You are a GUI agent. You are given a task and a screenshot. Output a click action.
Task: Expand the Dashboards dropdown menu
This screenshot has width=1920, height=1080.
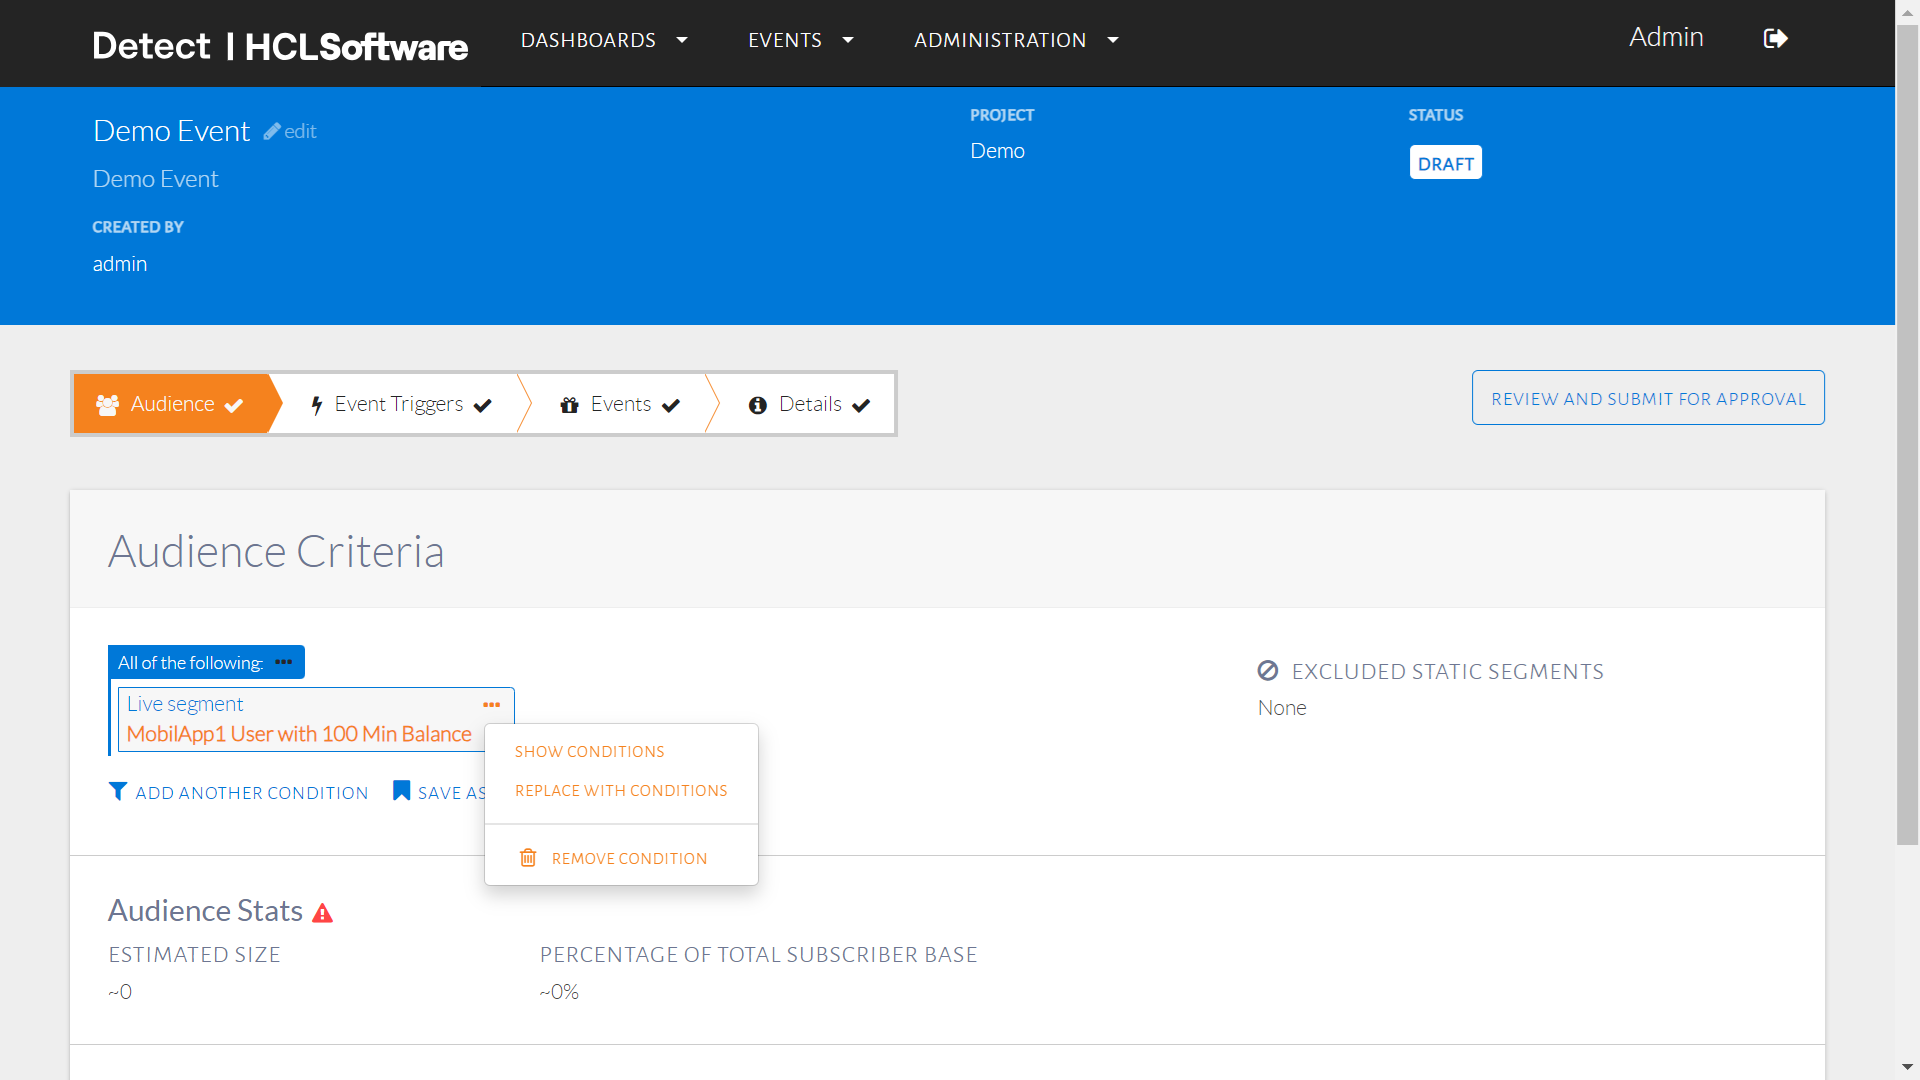603,40
